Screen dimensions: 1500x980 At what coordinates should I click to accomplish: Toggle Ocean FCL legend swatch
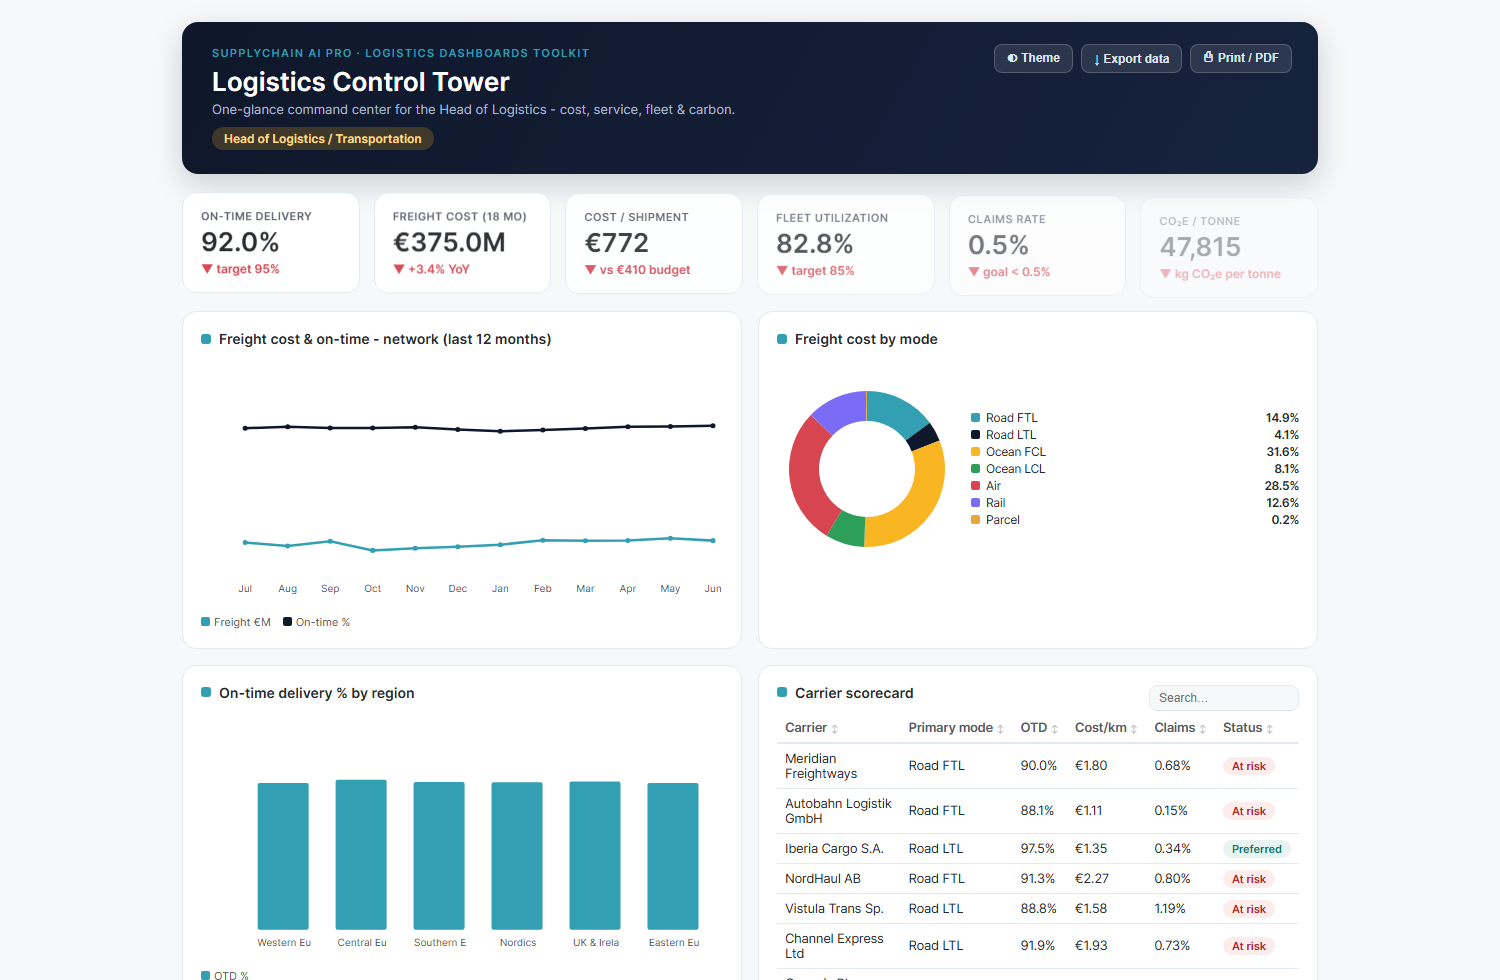[975, 452]
